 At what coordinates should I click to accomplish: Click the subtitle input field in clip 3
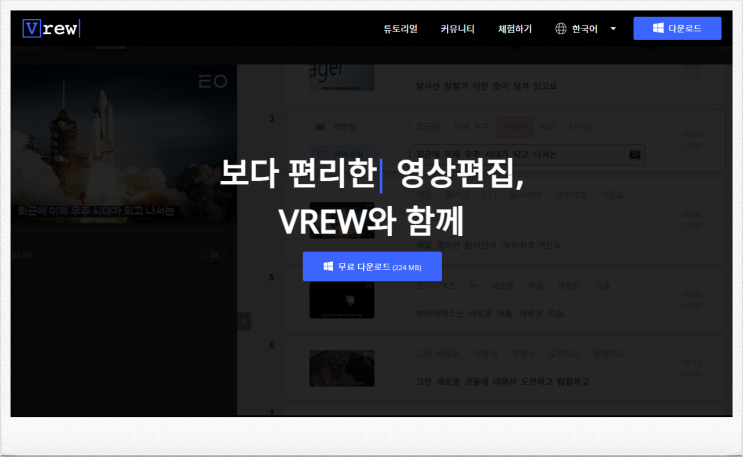point(527,155)
